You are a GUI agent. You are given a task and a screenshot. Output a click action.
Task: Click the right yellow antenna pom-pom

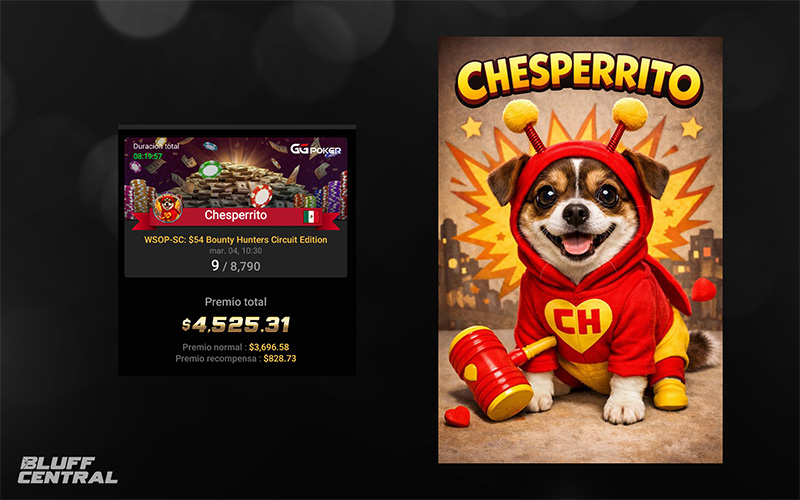pos(630,113)
